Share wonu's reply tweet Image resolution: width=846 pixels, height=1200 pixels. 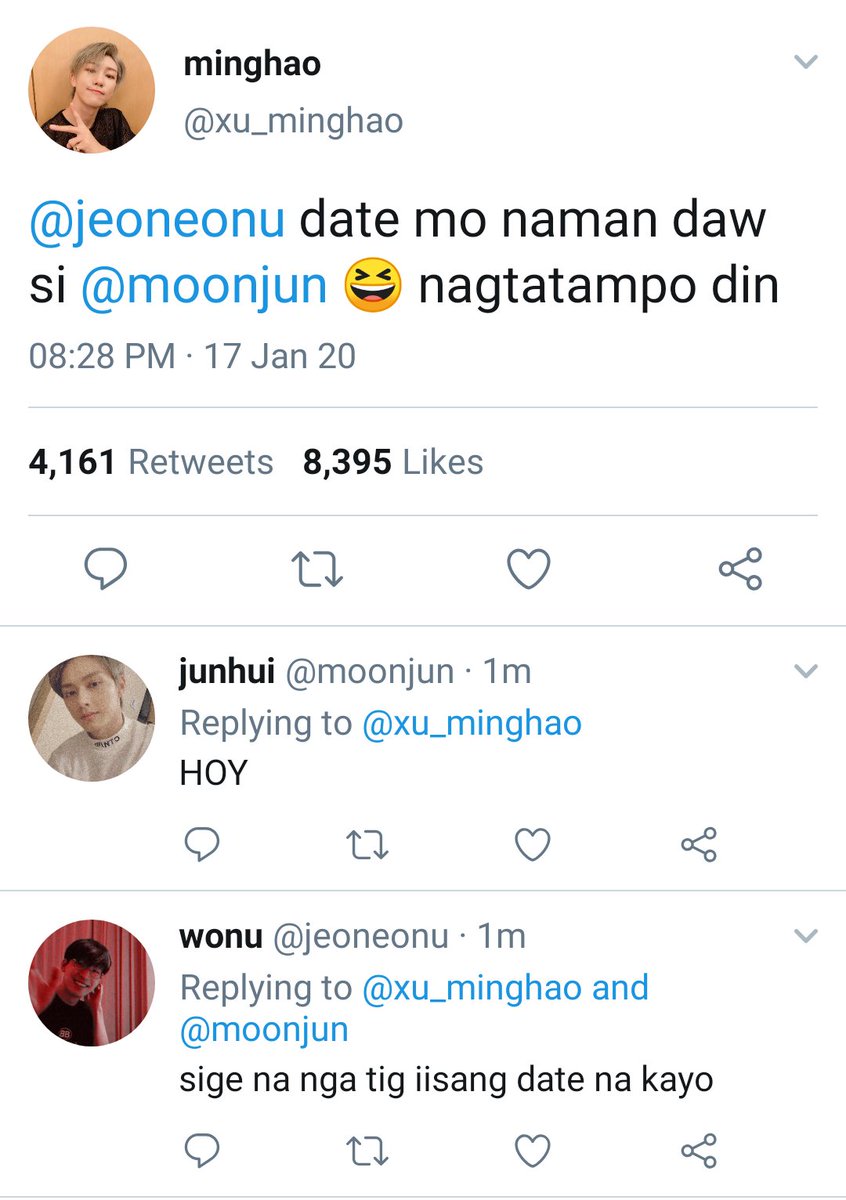click(699, 1149)
